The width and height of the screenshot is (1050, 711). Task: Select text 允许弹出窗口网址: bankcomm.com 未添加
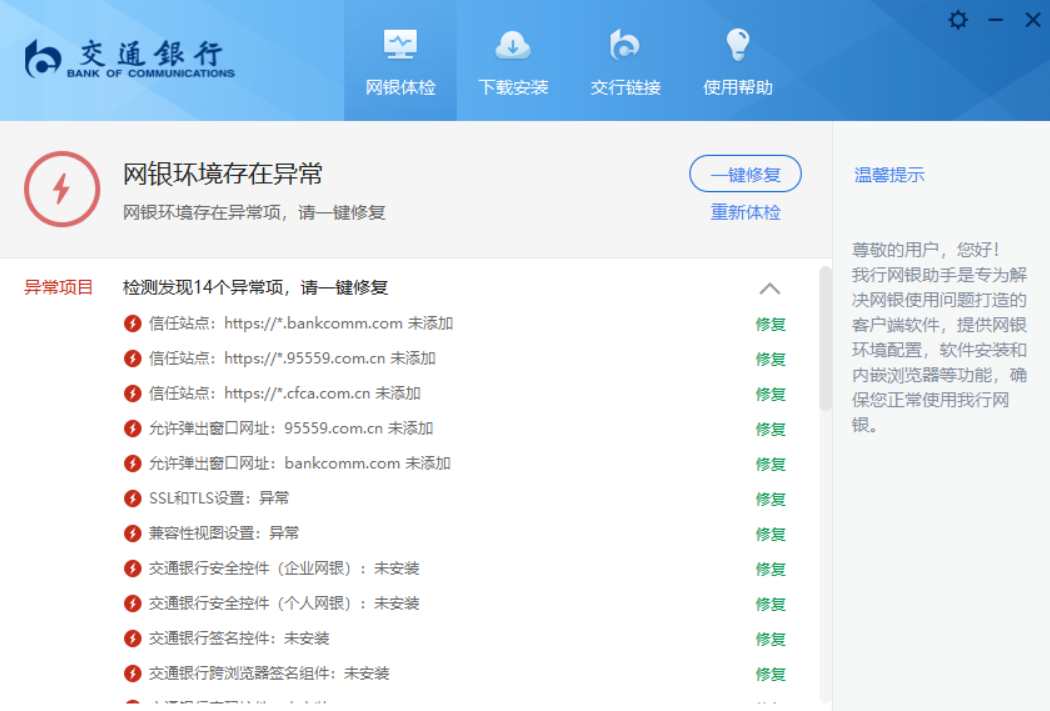(299, 463)
